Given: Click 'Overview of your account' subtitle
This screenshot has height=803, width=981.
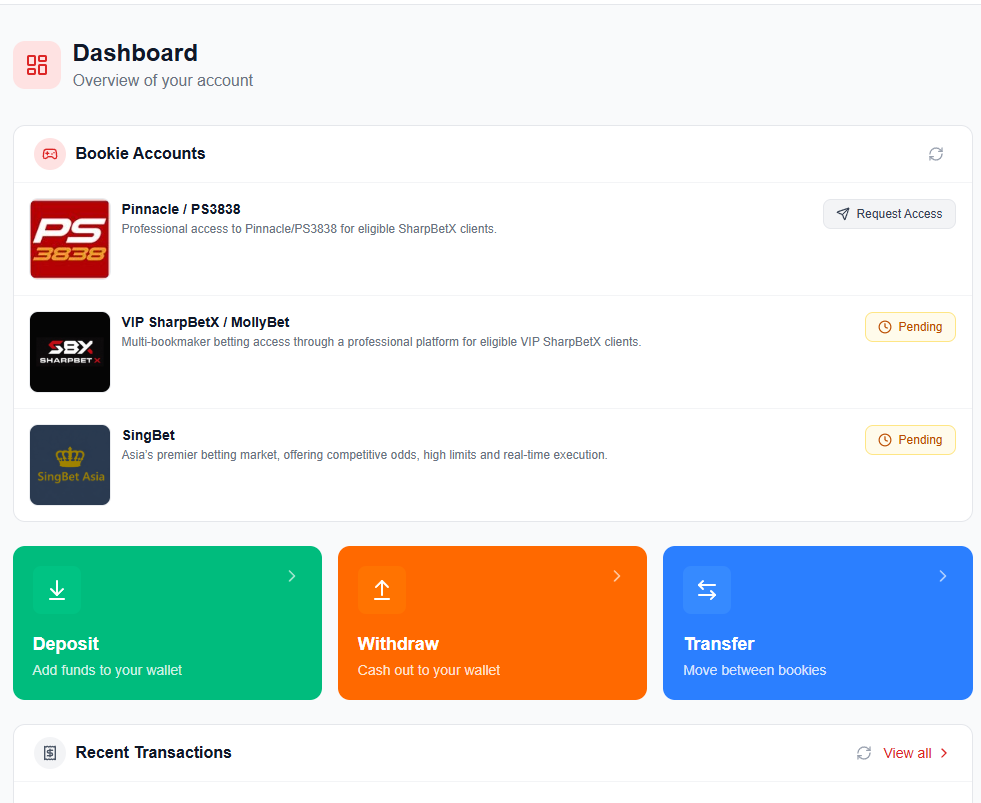Looking at the screenshot, I should pos(163,81).
